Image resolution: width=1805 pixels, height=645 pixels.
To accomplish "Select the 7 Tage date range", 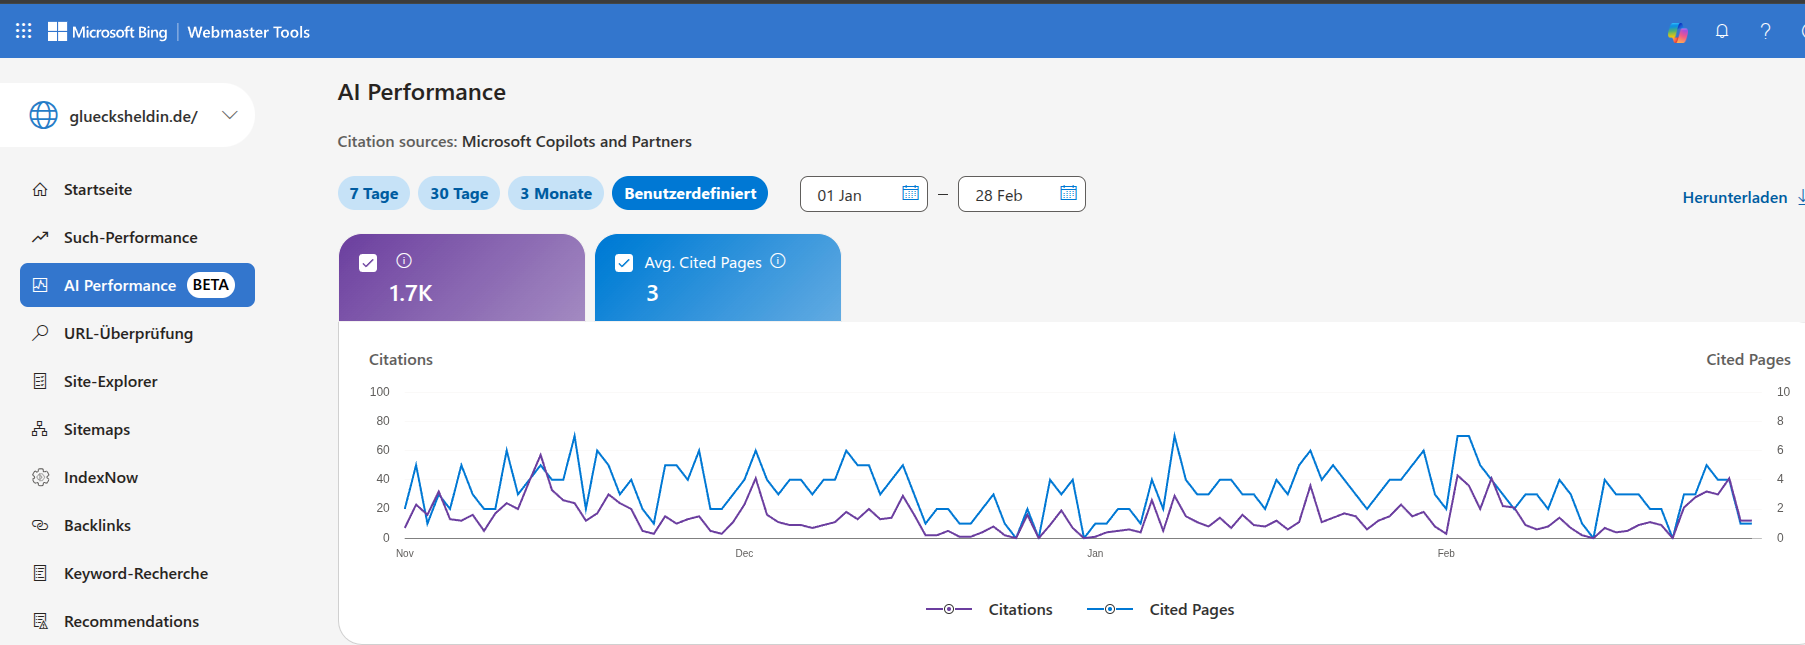I will (374, 193).
